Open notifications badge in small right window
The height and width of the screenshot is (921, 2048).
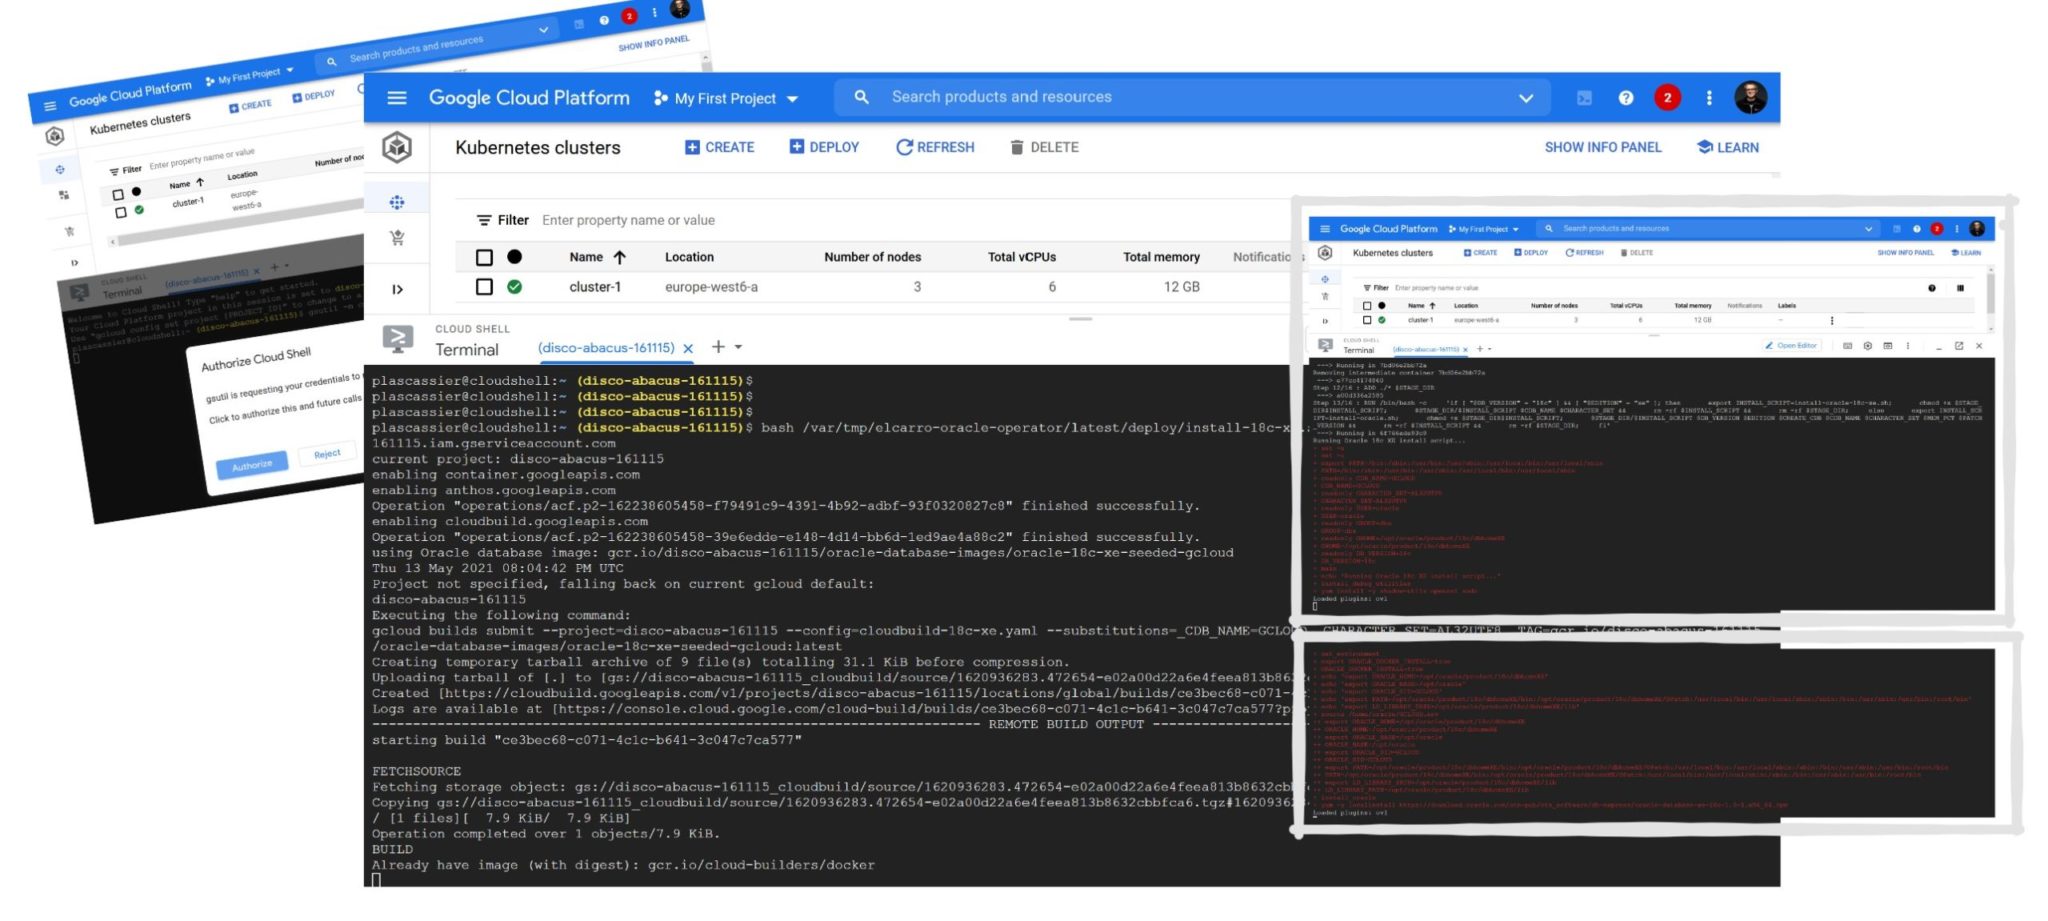click(1937, 229)
